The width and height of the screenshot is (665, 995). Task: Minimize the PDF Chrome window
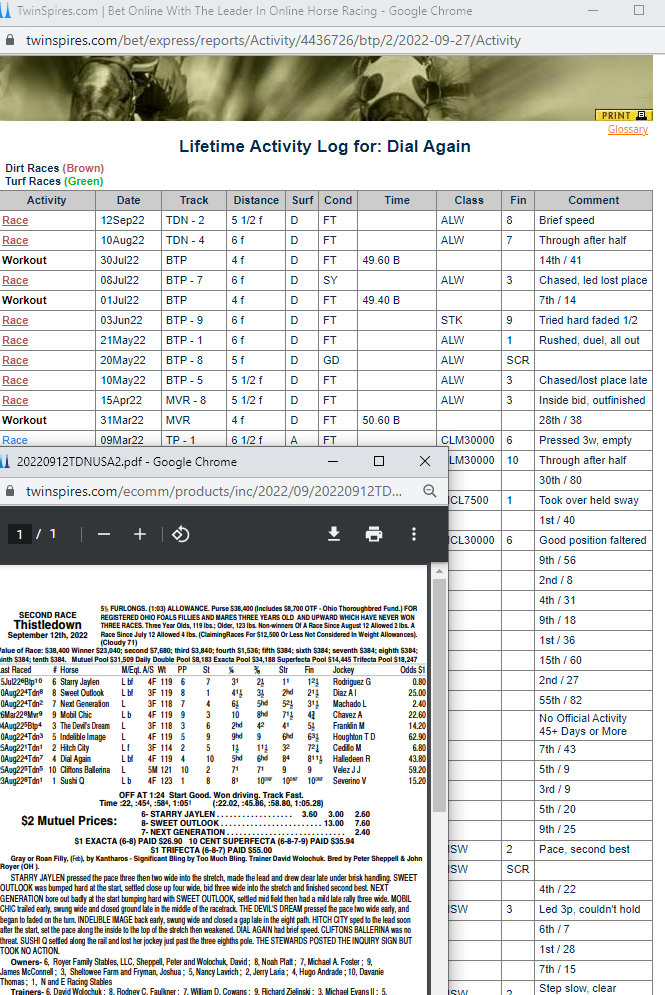click(x=333, y=461)
